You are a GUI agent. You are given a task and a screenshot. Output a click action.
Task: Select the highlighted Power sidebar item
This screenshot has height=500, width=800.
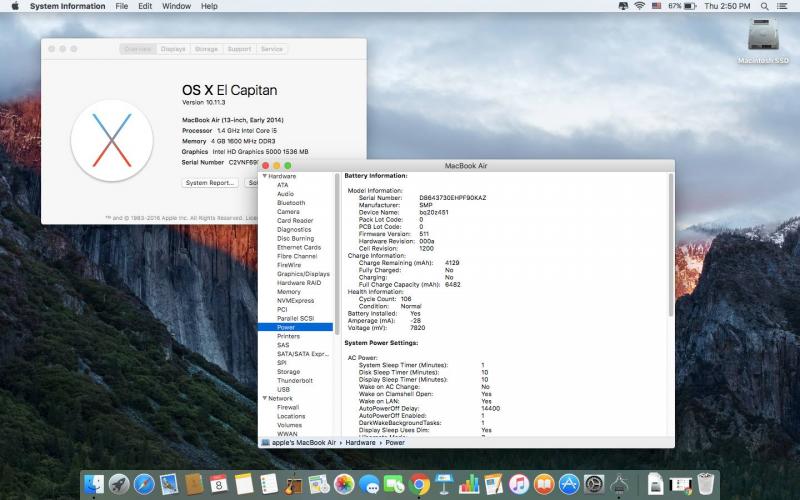295,327
